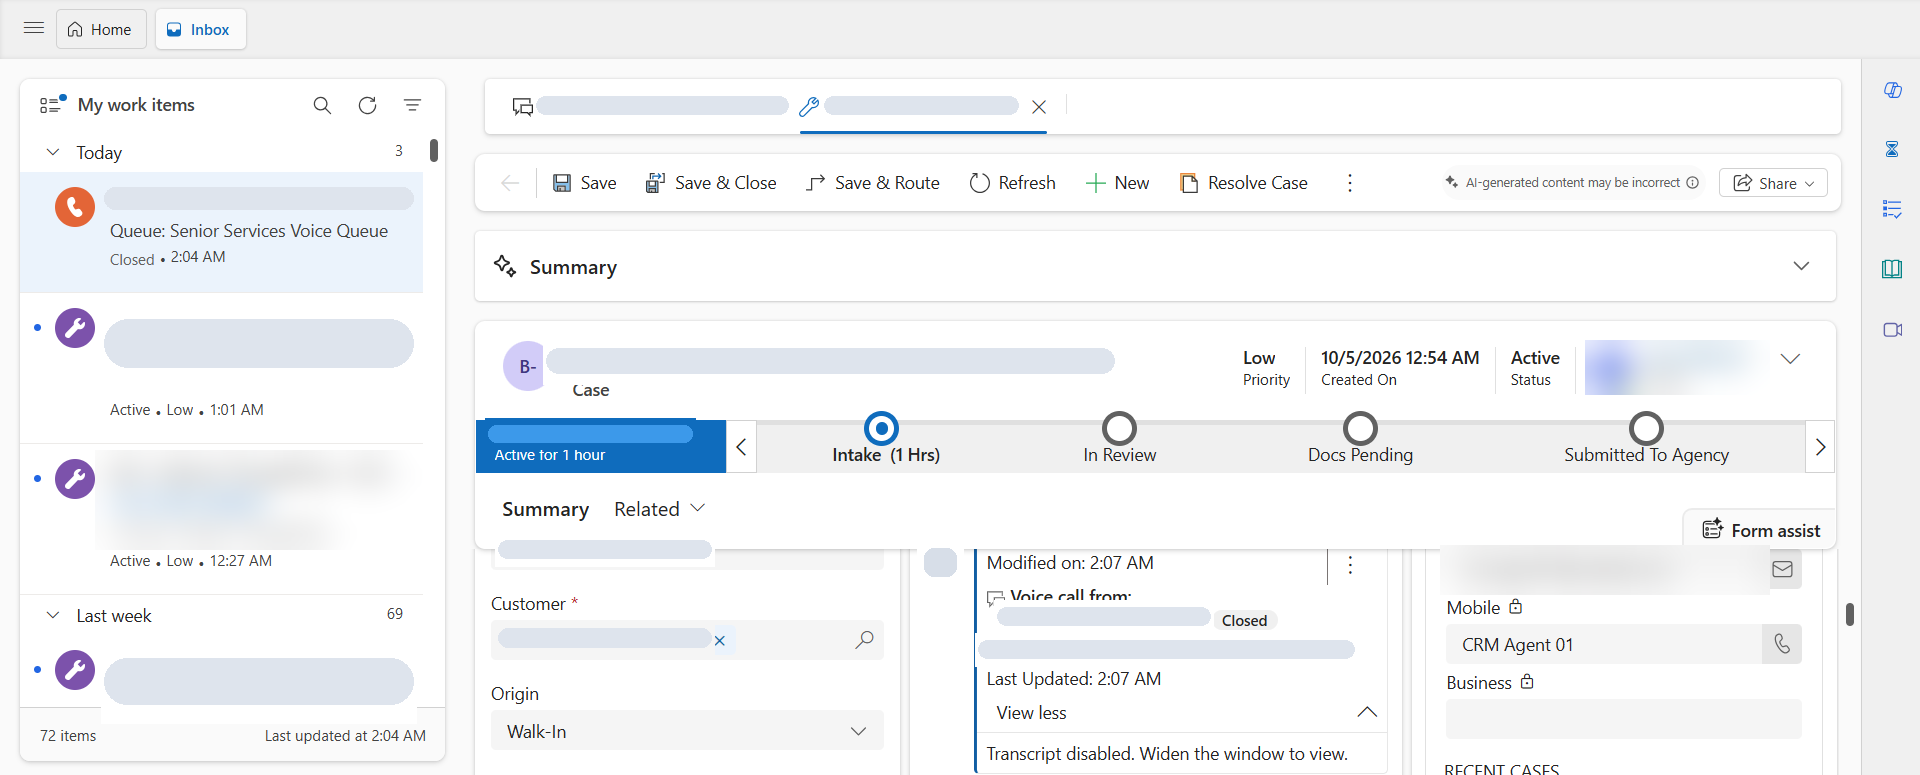Open Form assist panel
This screenshot has height=775, width=1920.
tap(1761, 530)
